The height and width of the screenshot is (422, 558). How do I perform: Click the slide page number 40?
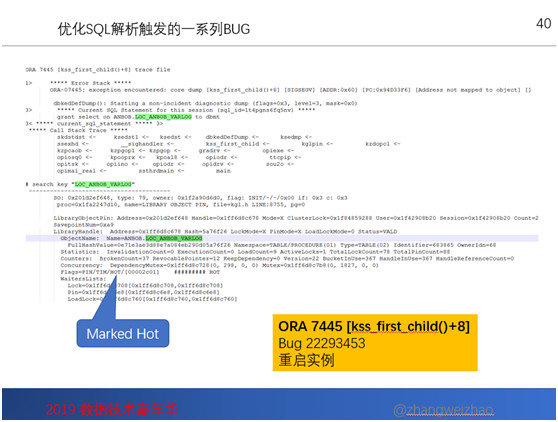click(543, 24)
